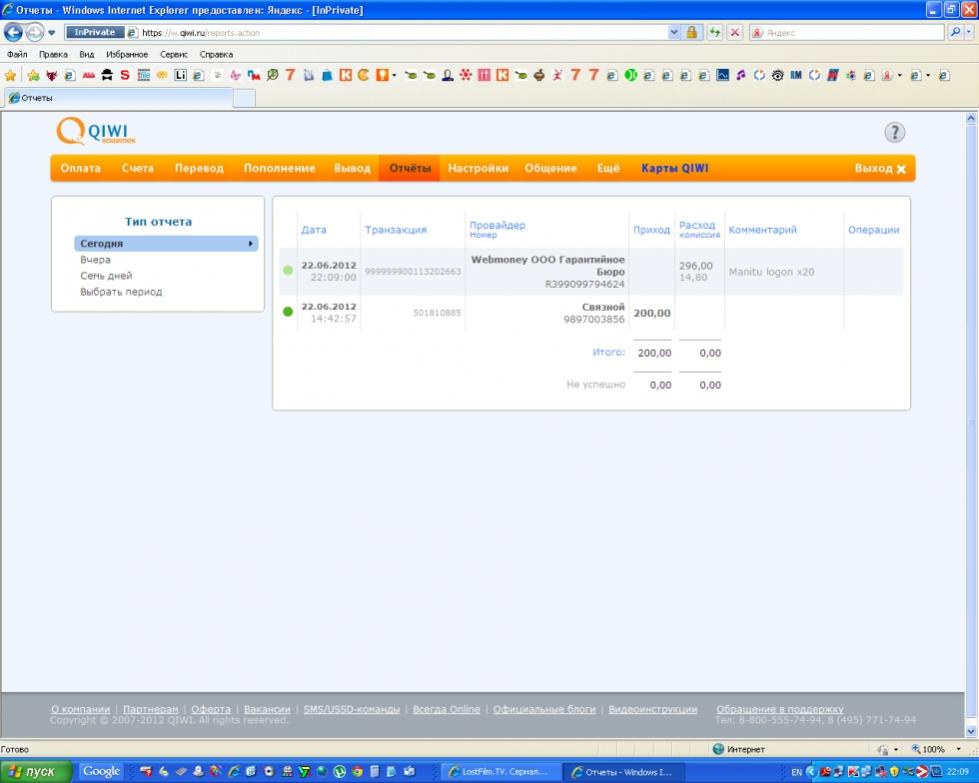Open the Сервис menu

coord(174,54)
